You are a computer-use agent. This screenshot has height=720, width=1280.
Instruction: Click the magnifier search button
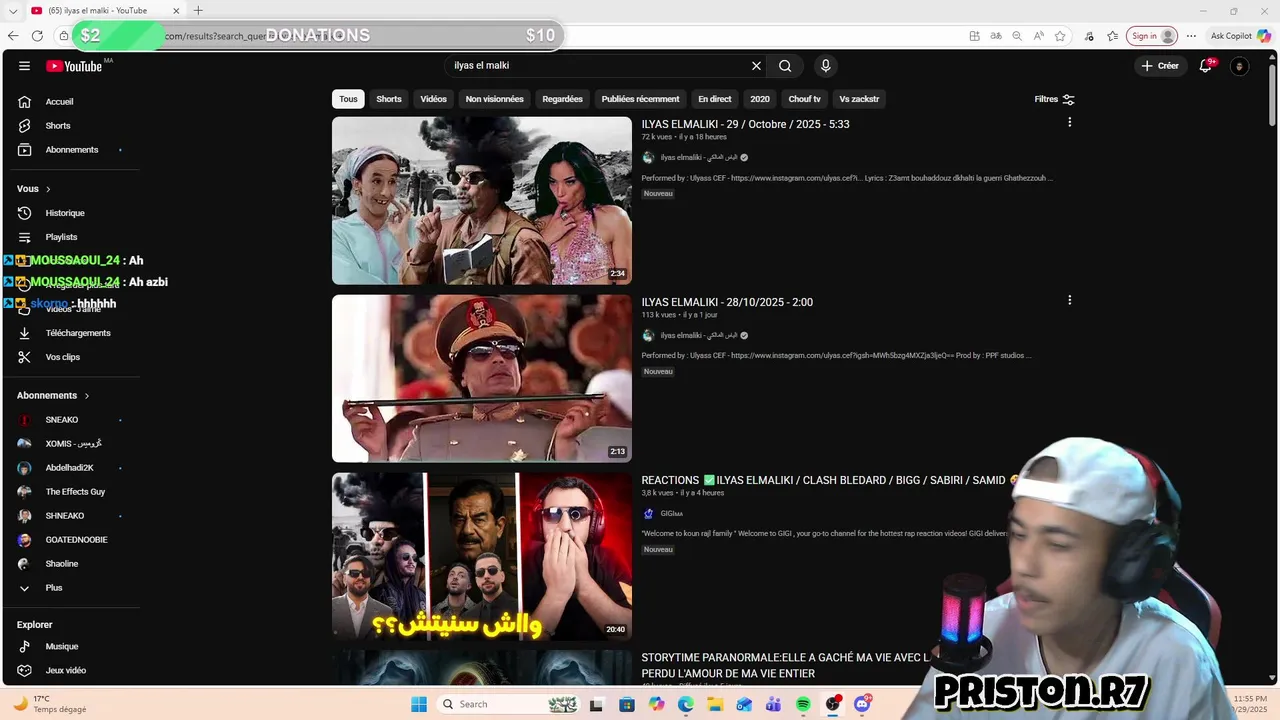point(785,66)
